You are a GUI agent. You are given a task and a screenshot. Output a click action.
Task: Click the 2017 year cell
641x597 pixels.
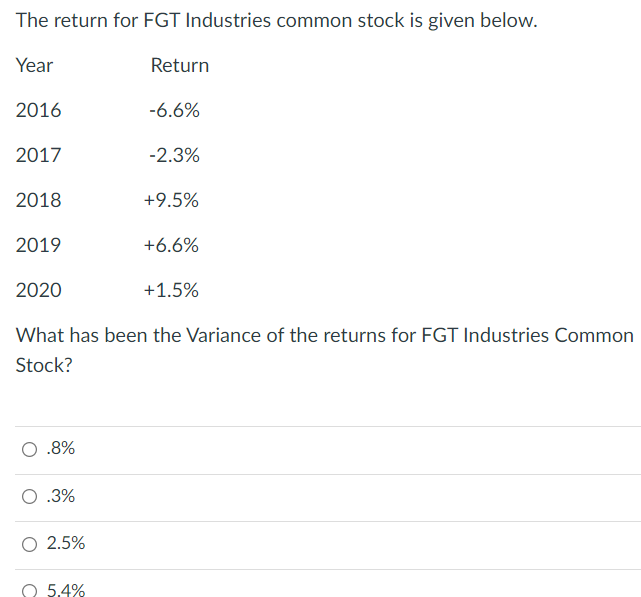pyautogui.click(x=38, y=155)
